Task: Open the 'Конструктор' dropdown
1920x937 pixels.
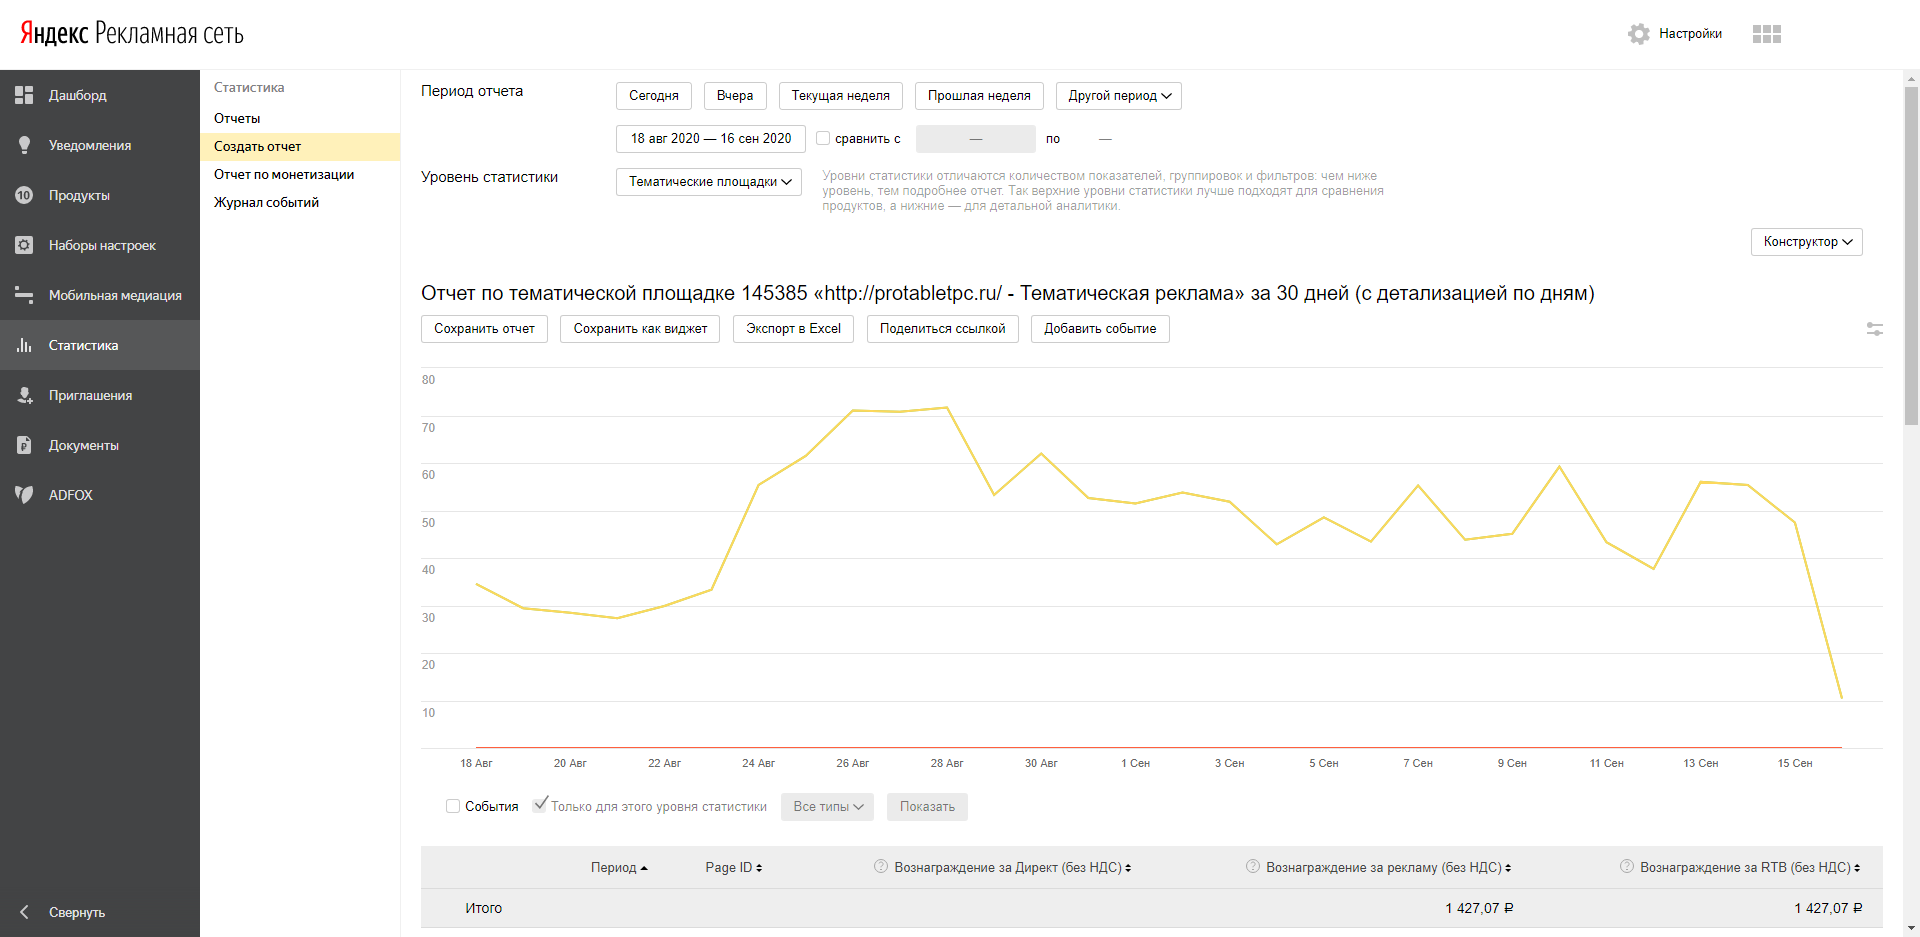Action: coord(1806,242)
